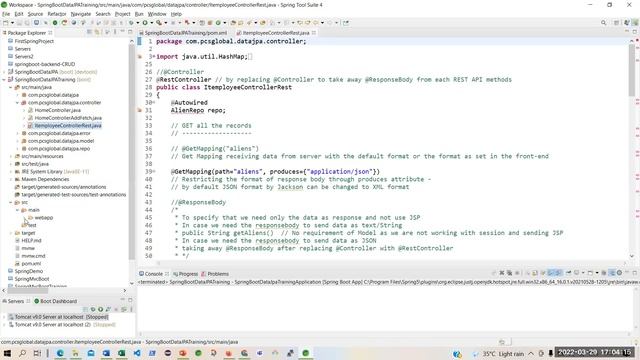The image size is (640, 360).
Task: Click the Console settings gear icon
Action: (619, 273)
